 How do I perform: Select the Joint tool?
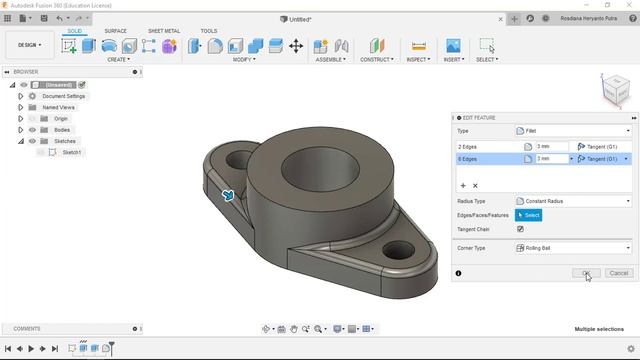(341, 46)
